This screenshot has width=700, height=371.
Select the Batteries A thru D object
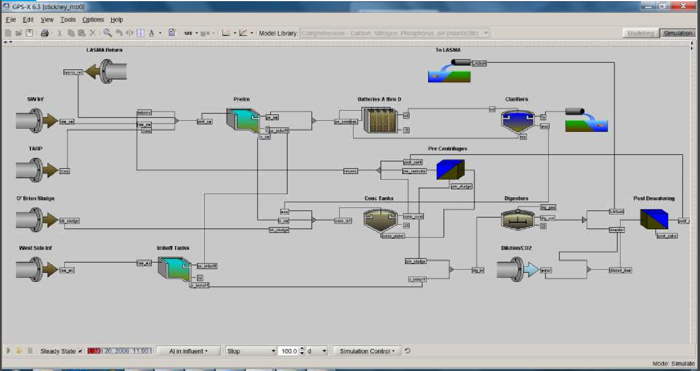[x=380, y=121]
